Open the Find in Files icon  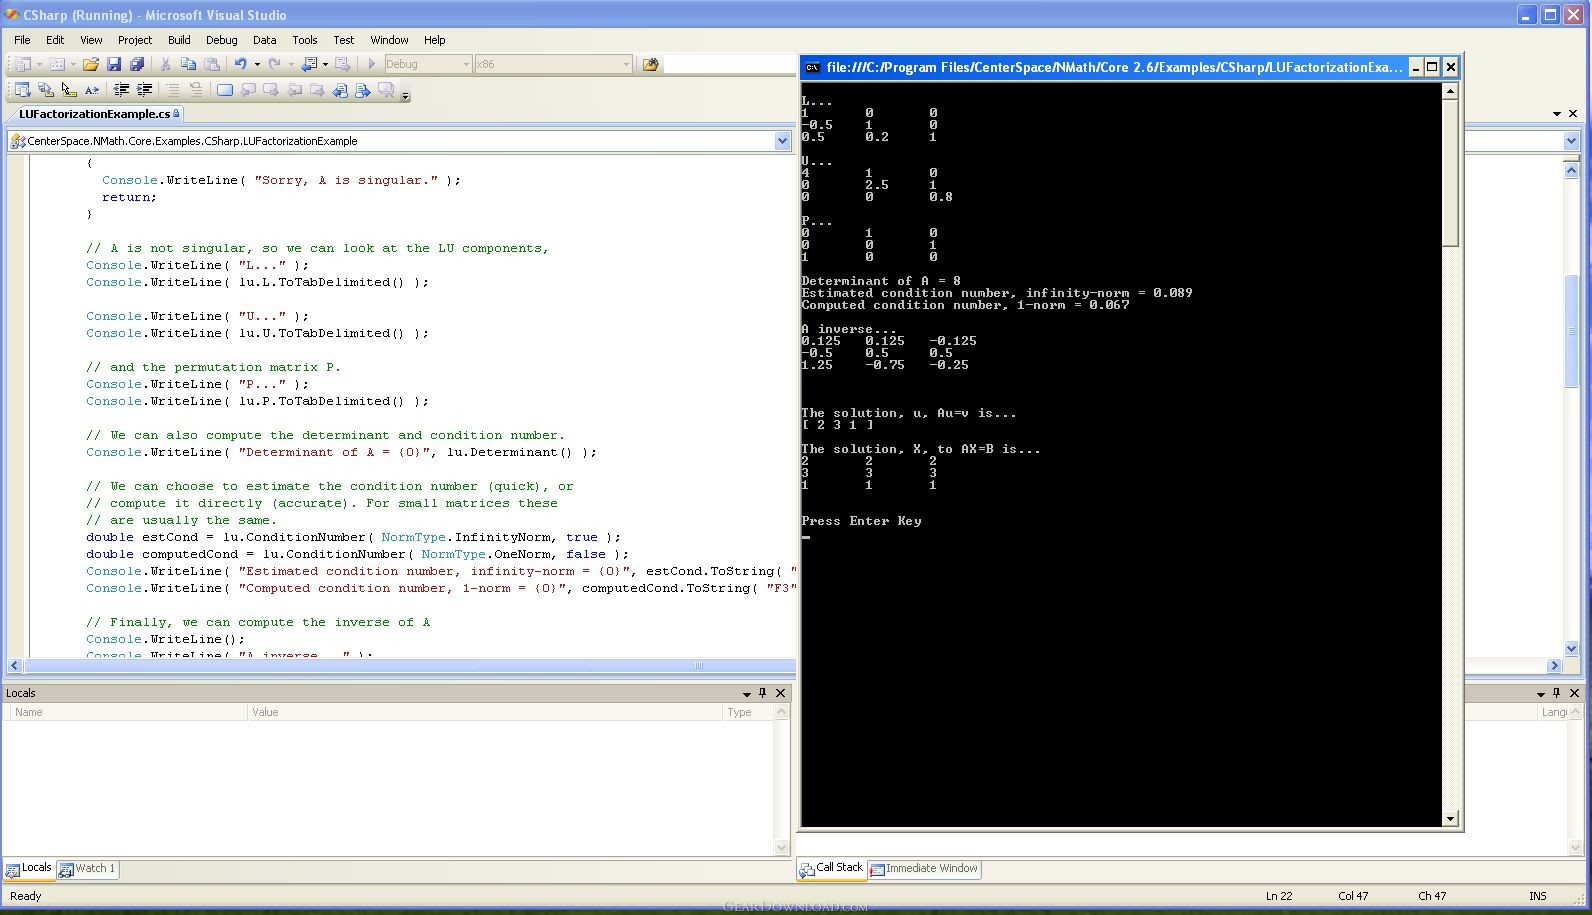[651, 64]
